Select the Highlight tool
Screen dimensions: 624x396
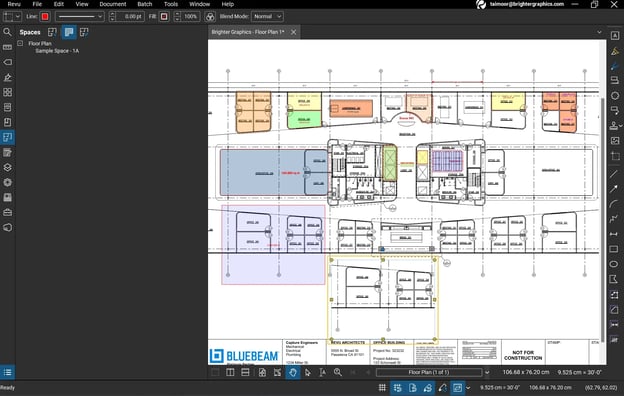(615, 51)
